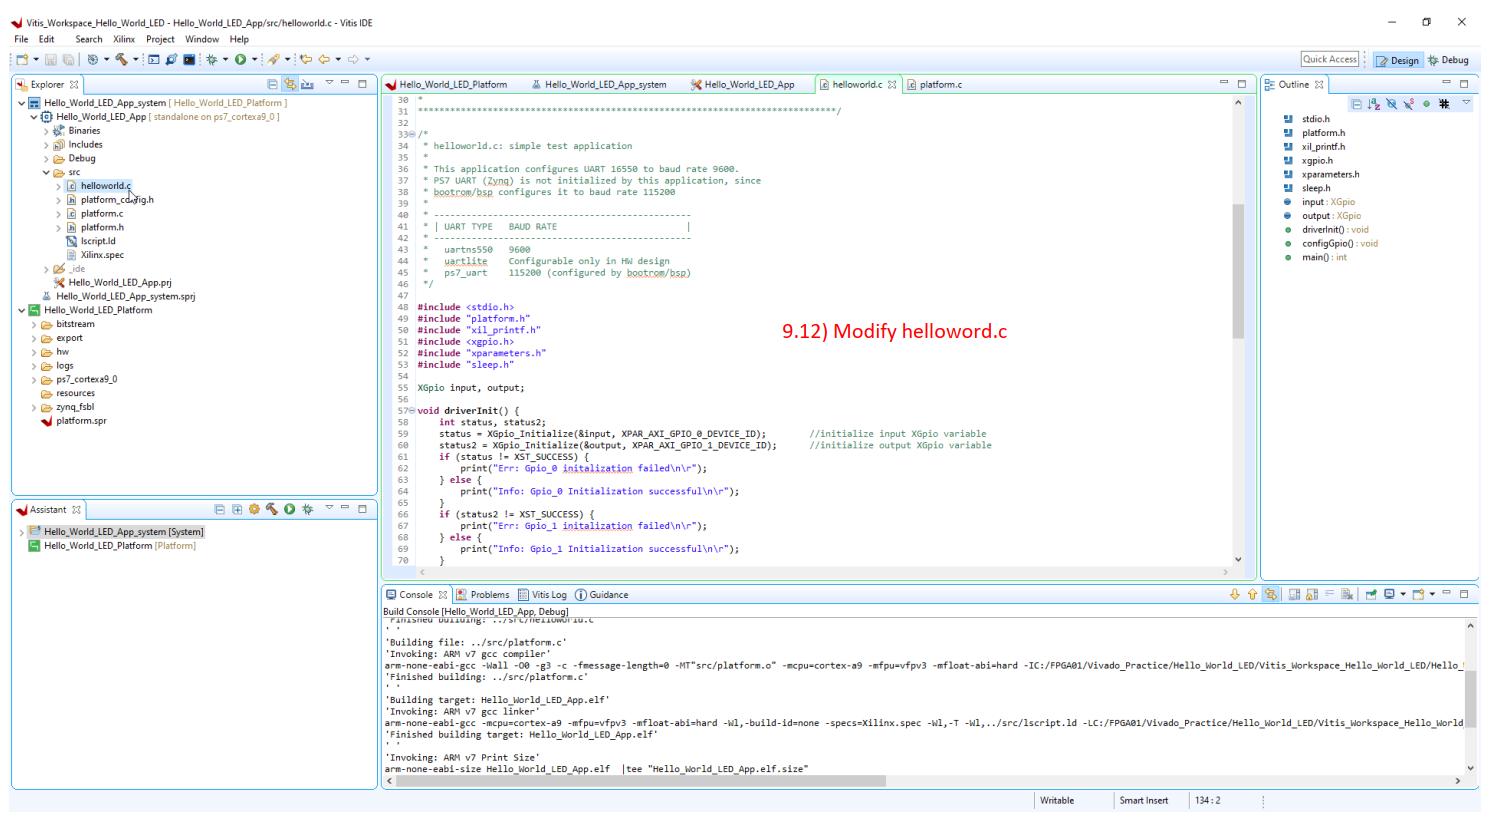Click the down arrow icon in Console toolbar
The height and width of the screenshot is (817, 1505).
click(1234, 594)
